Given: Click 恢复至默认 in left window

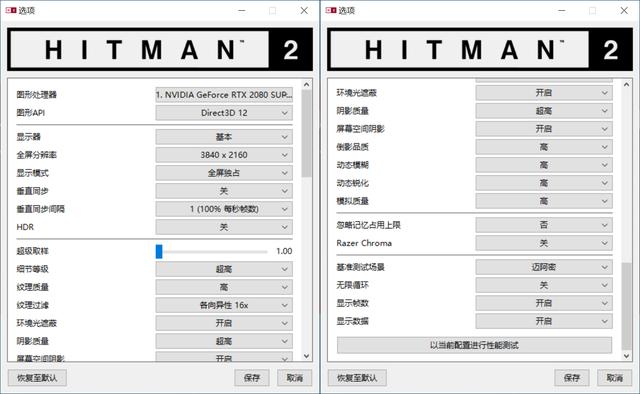Looking at the screenshot, I should [x=37, y=378].
